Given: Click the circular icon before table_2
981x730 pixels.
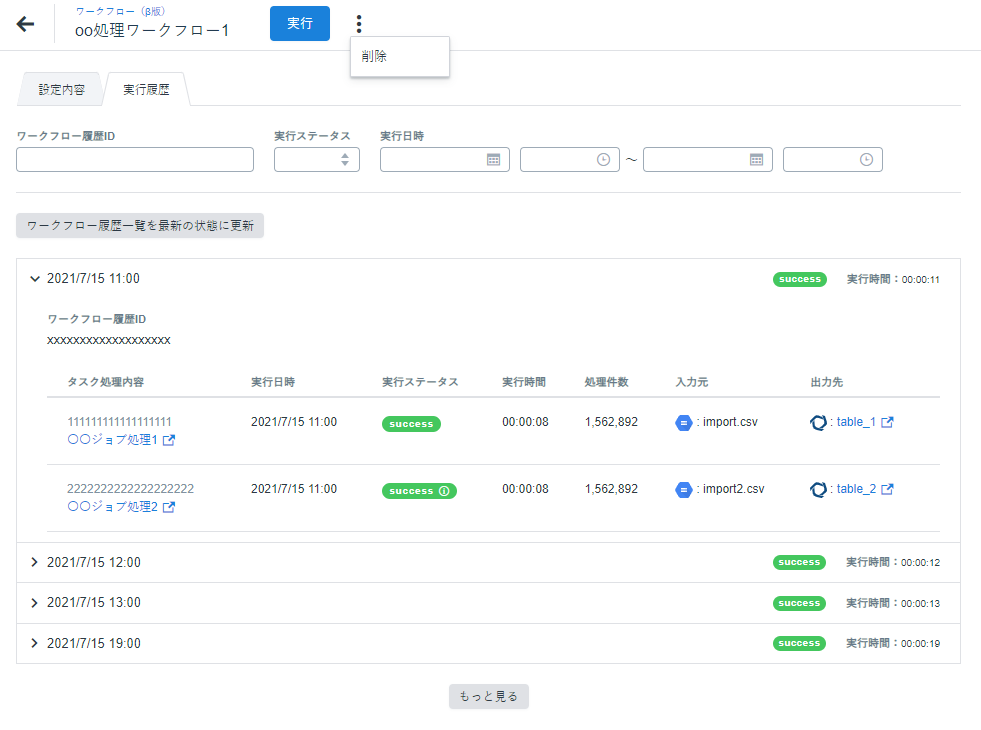Looking at the screenshot, I should pos(818,490).
